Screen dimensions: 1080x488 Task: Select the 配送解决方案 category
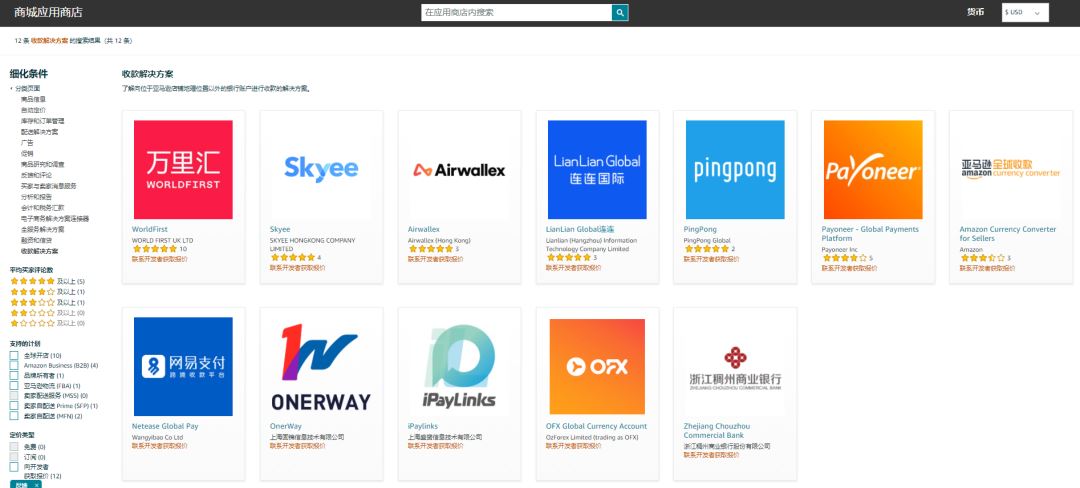39,131
